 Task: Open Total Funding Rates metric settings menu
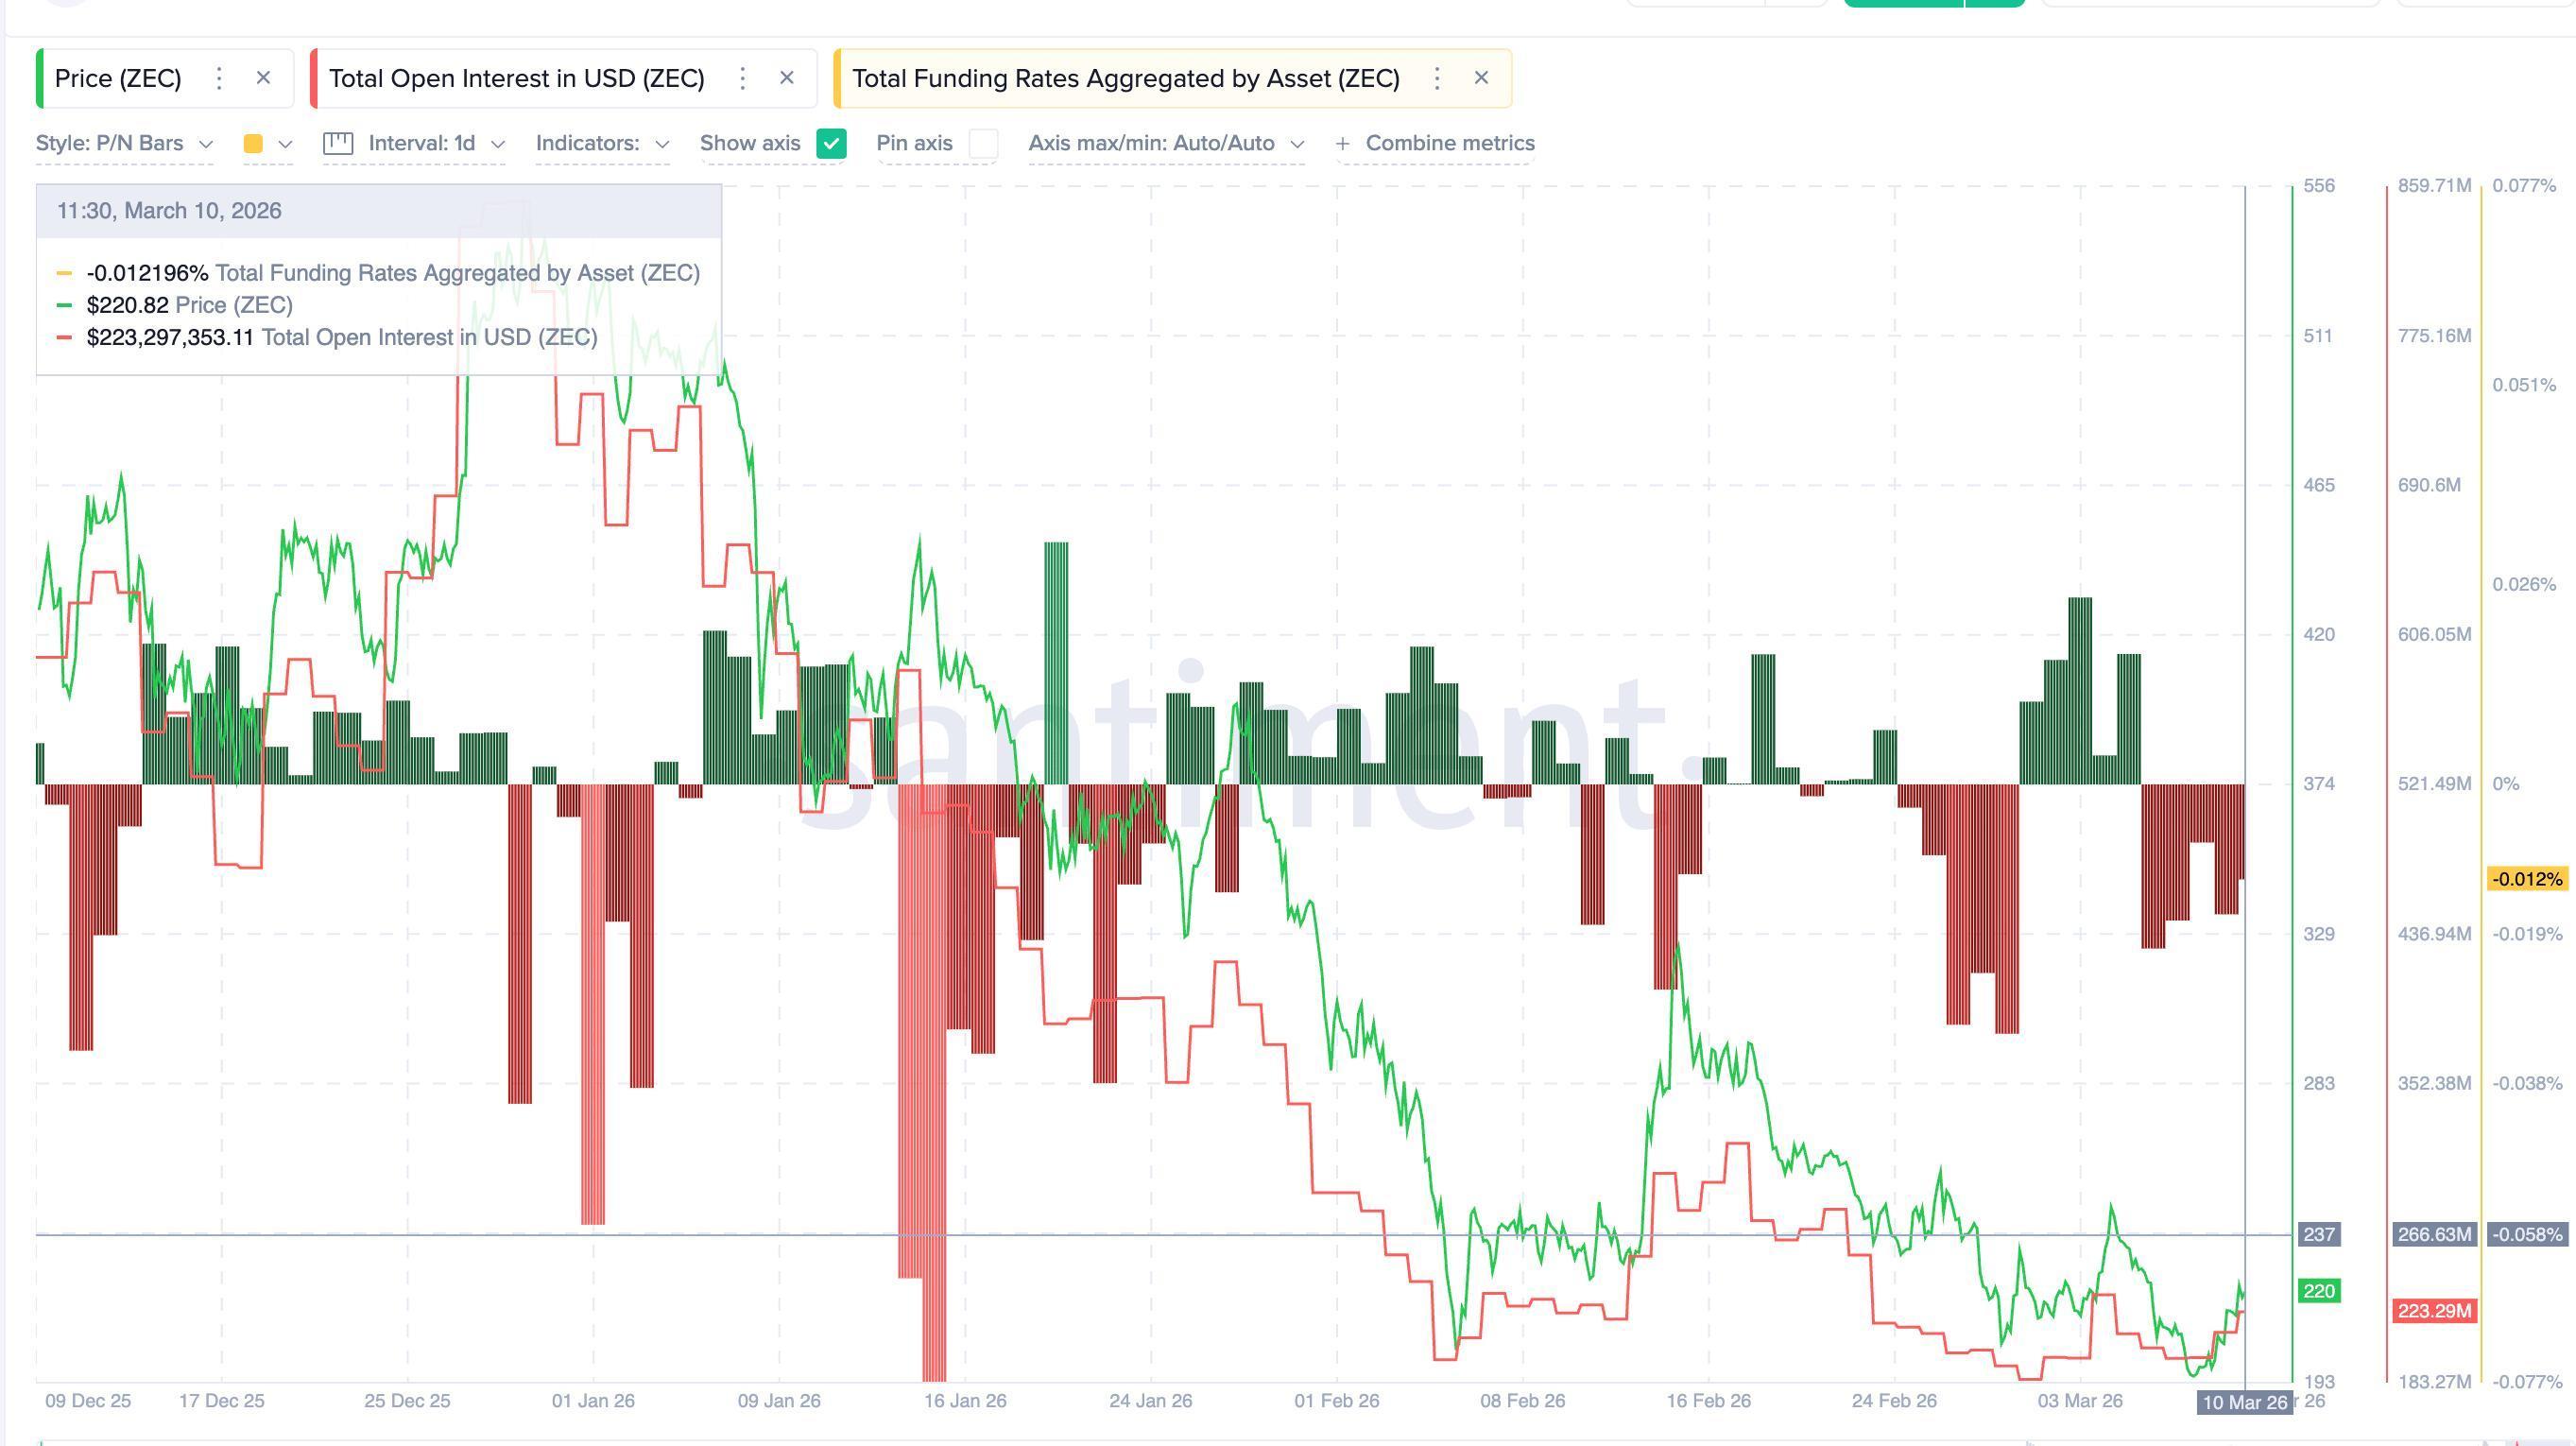point(1436,78)
